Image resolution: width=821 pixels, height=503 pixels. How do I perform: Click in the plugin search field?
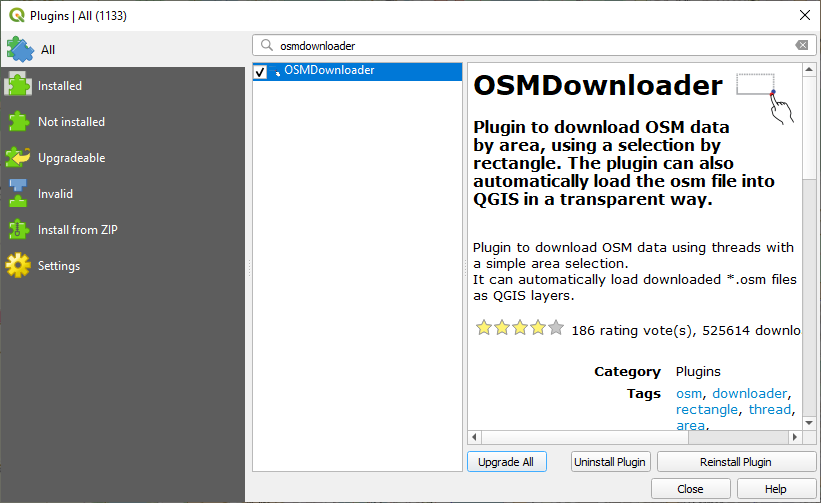point(534,46)
